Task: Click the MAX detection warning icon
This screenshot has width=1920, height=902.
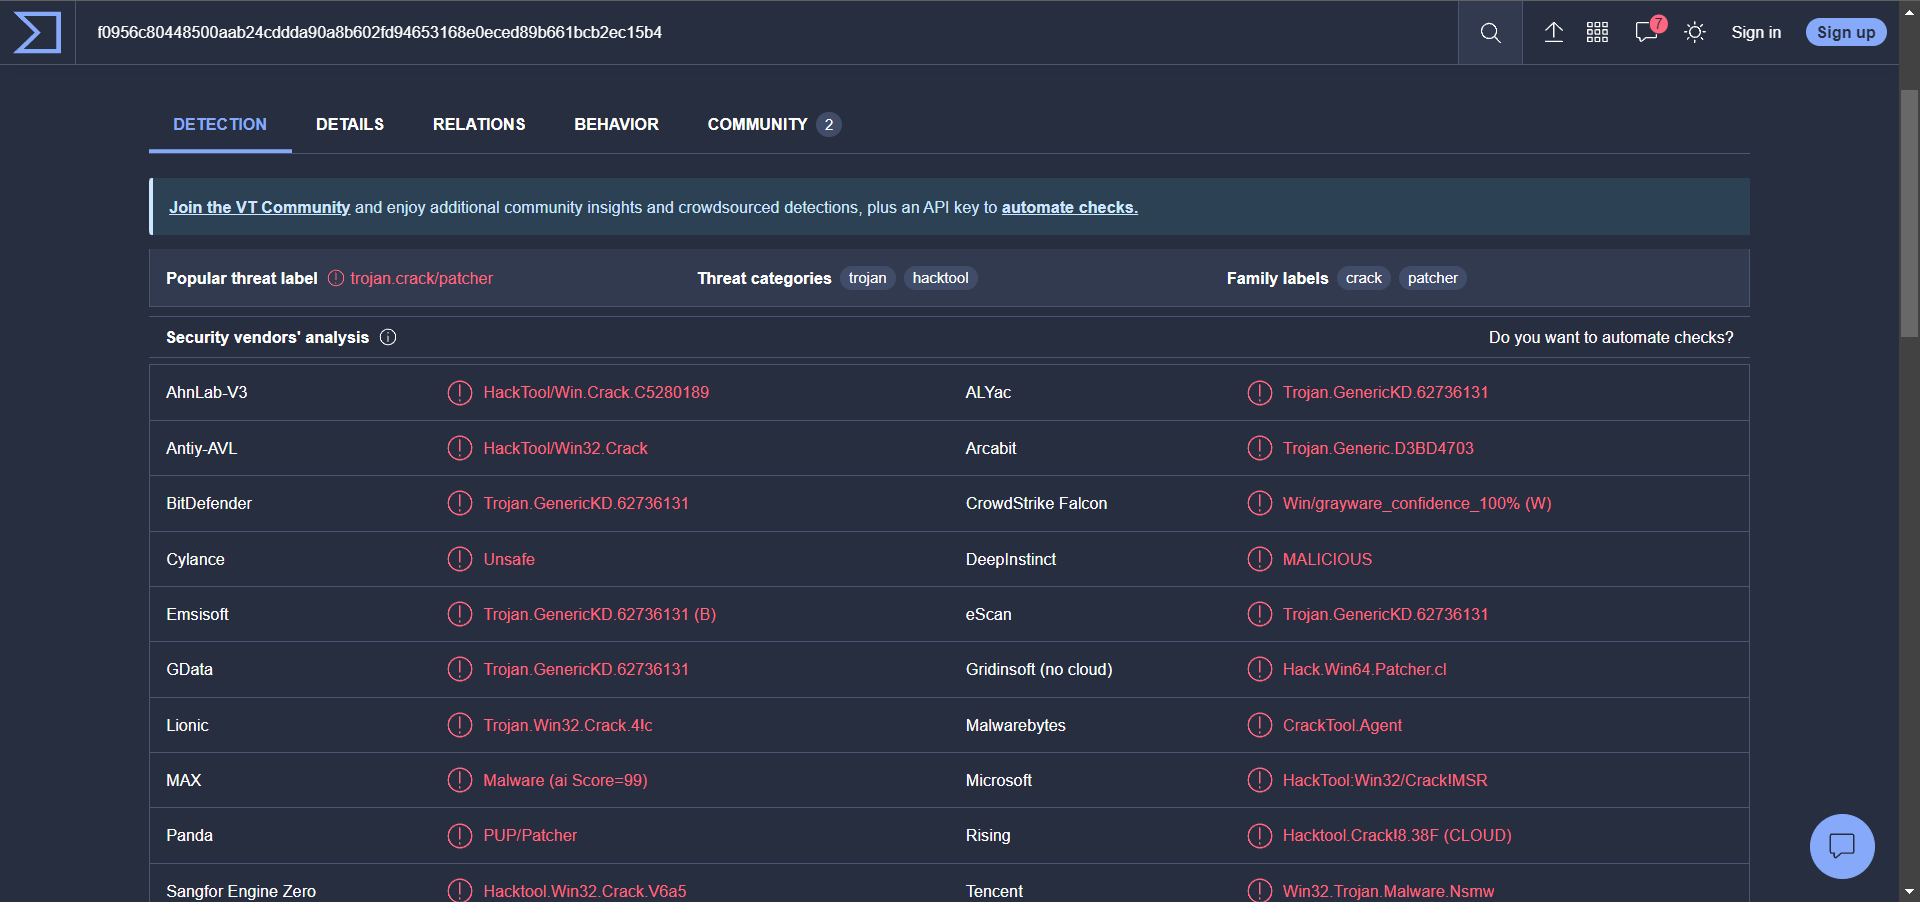Action: coord(459,780)
